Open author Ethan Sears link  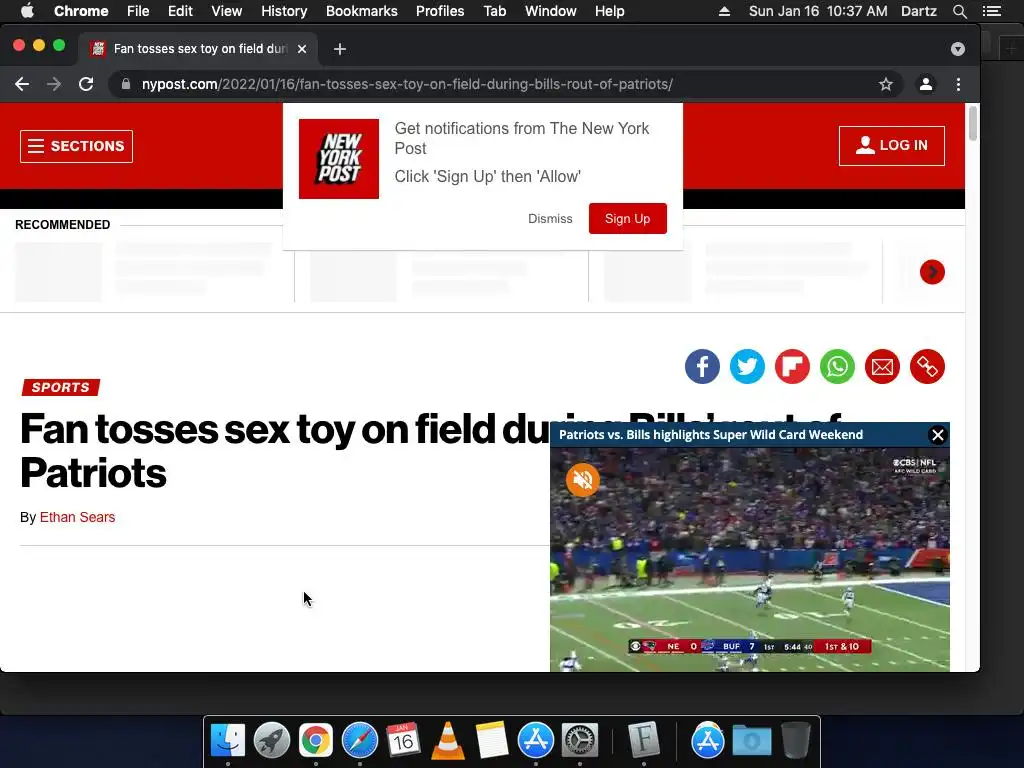point(77,517)
